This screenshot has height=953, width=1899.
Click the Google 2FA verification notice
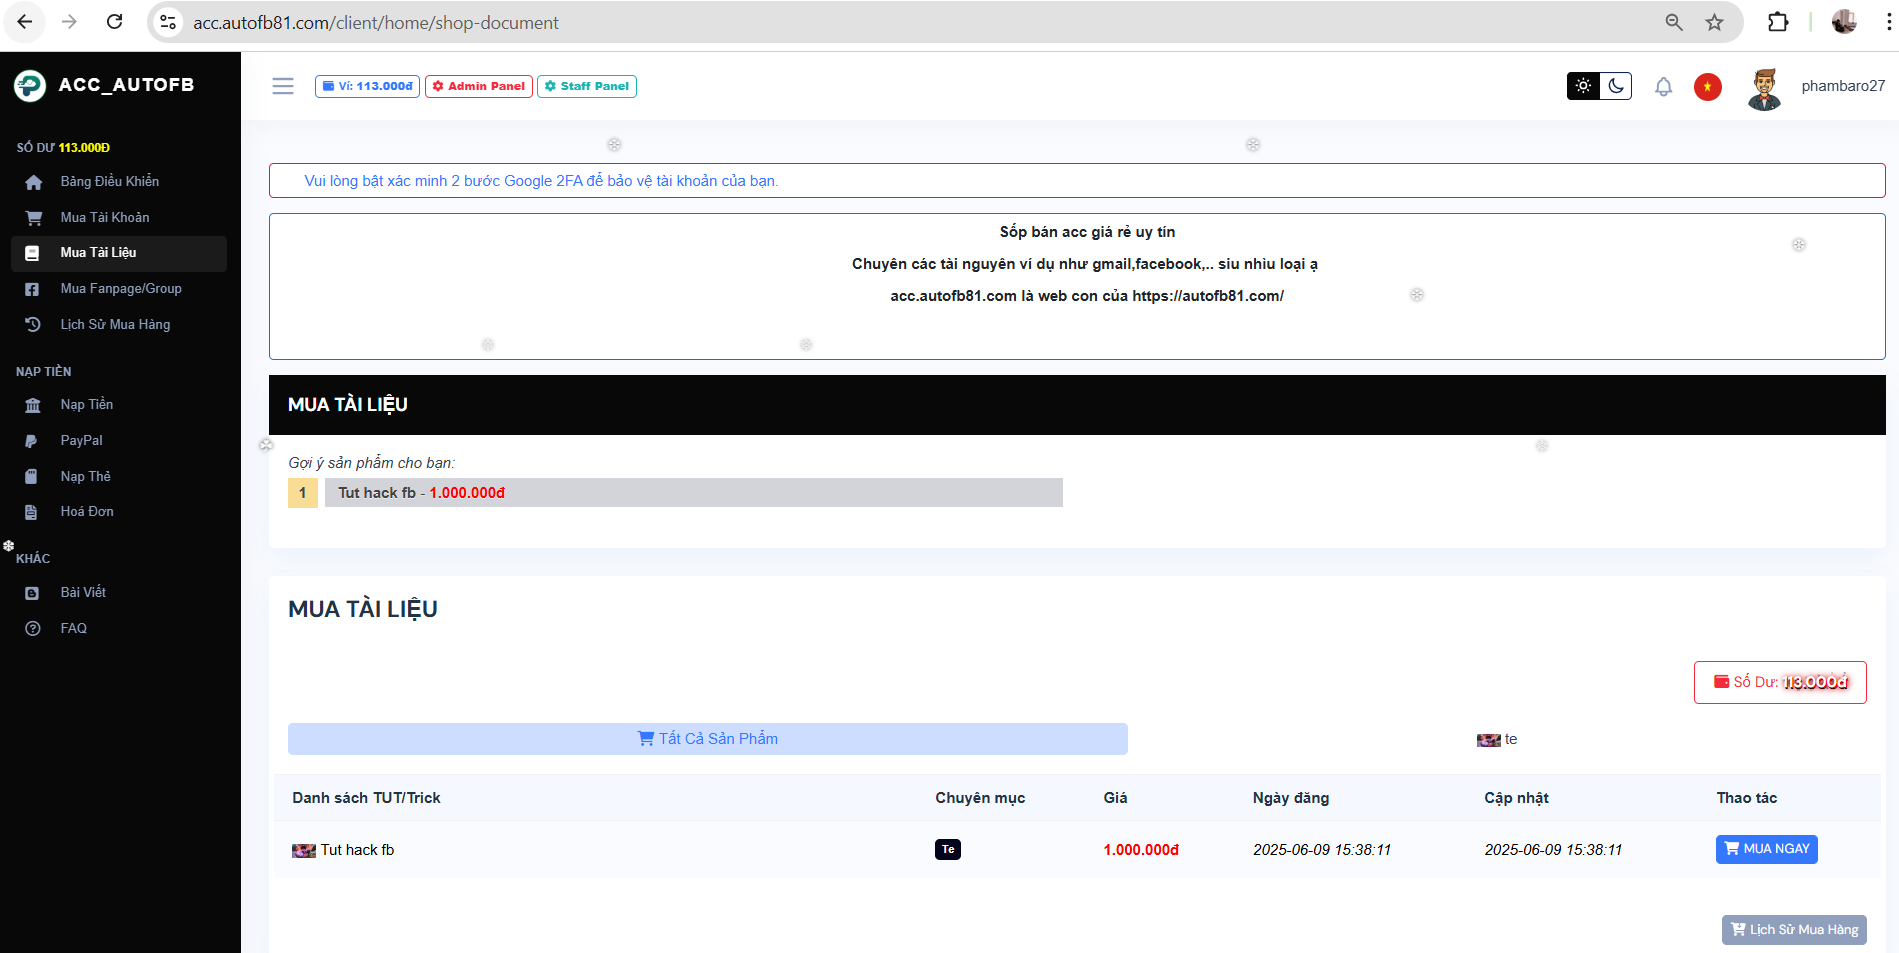[541, 181]
